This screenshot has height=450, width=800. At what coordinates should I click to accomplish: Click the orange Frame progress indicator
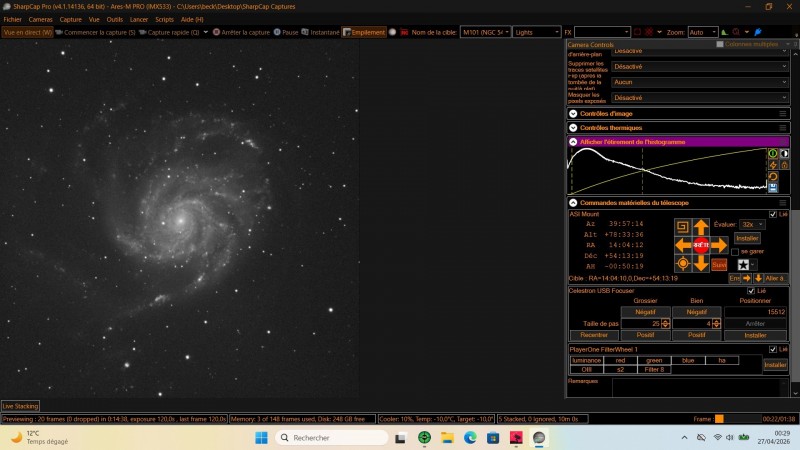point(719,419)
